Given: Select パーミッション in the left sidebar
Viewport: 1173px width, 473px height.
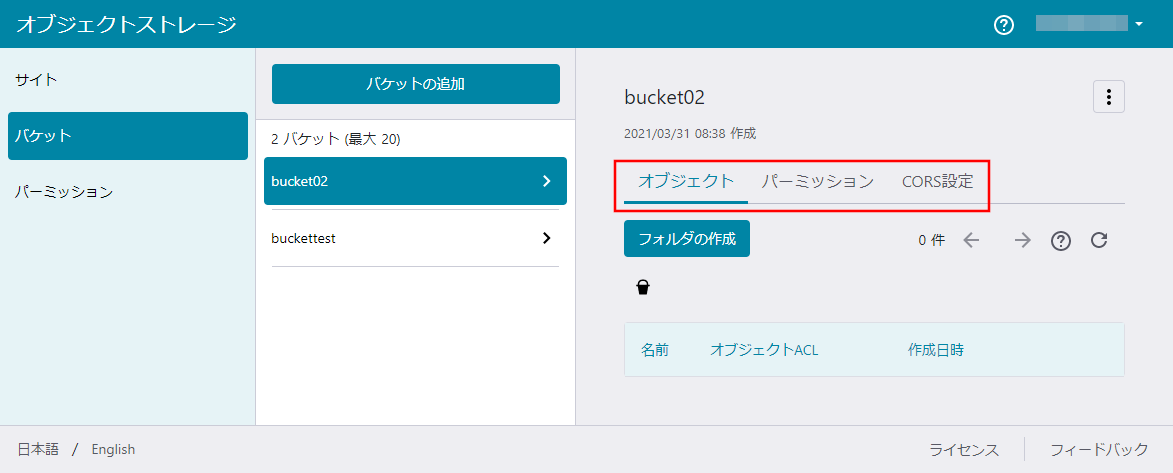Looking at the screenshot, I should click(x=64, y=192).
